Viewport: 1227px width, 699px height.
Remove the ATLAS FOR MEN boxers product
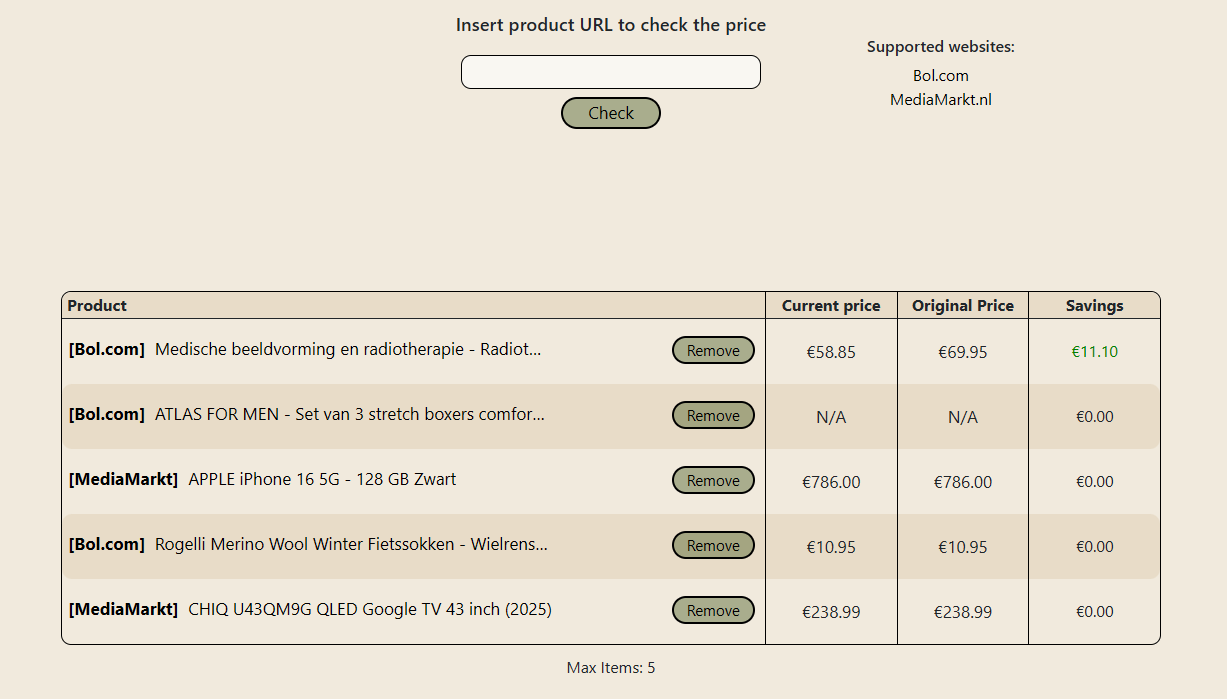(x=713, y=415)
